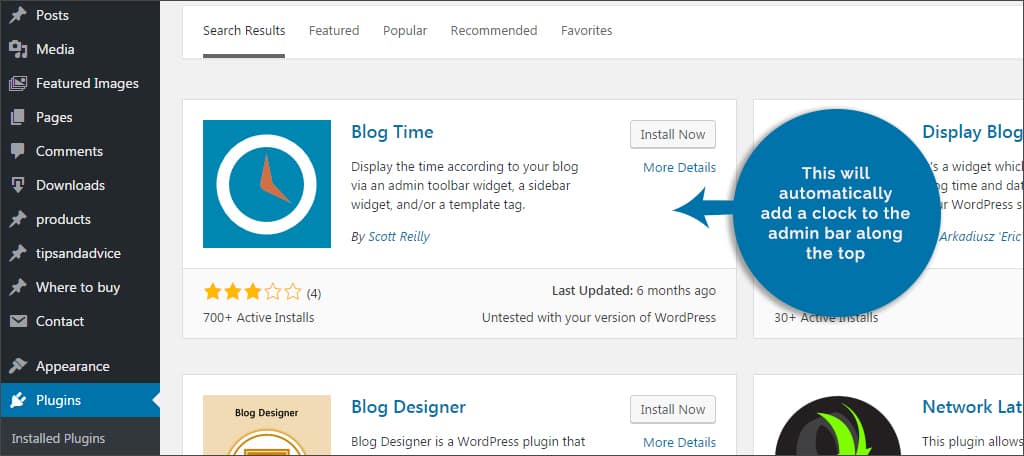This screenshot has height=456, width=1024.
Task: Click 'Untested with your version of WordPress'
Action: coord(598,318)
